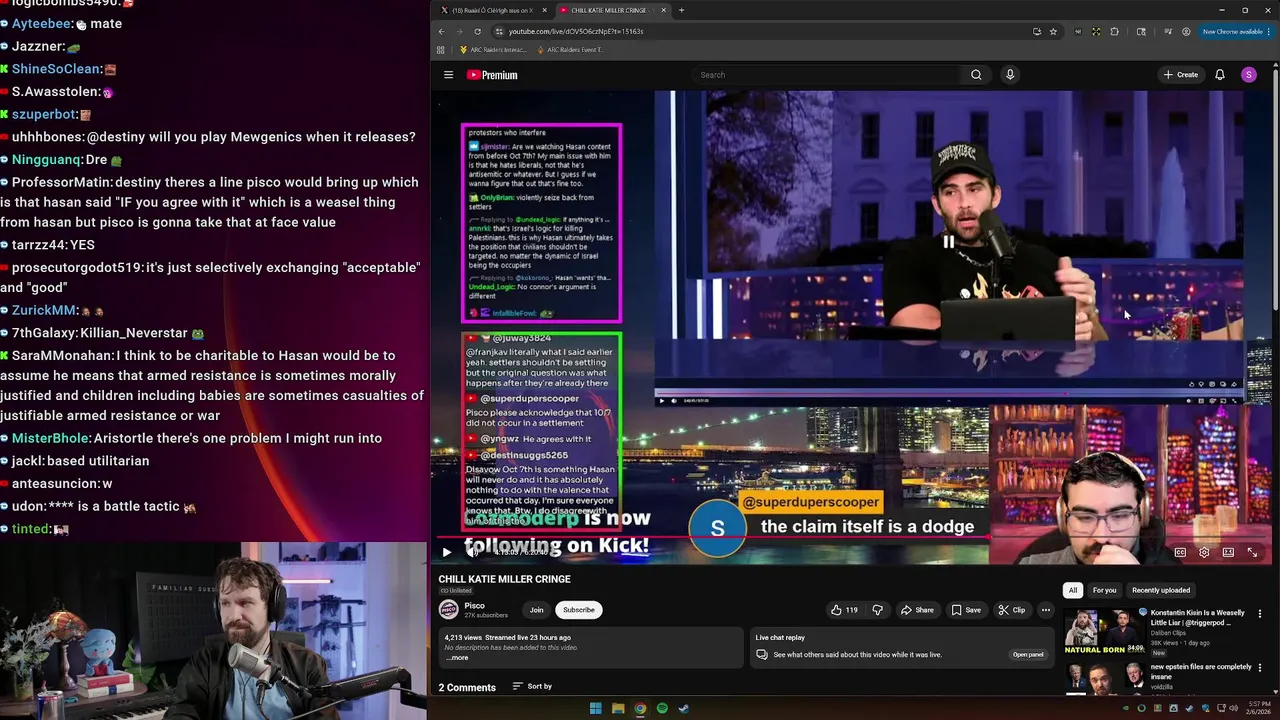Open Chrome extensions puzzle icon

(1114, 31)
